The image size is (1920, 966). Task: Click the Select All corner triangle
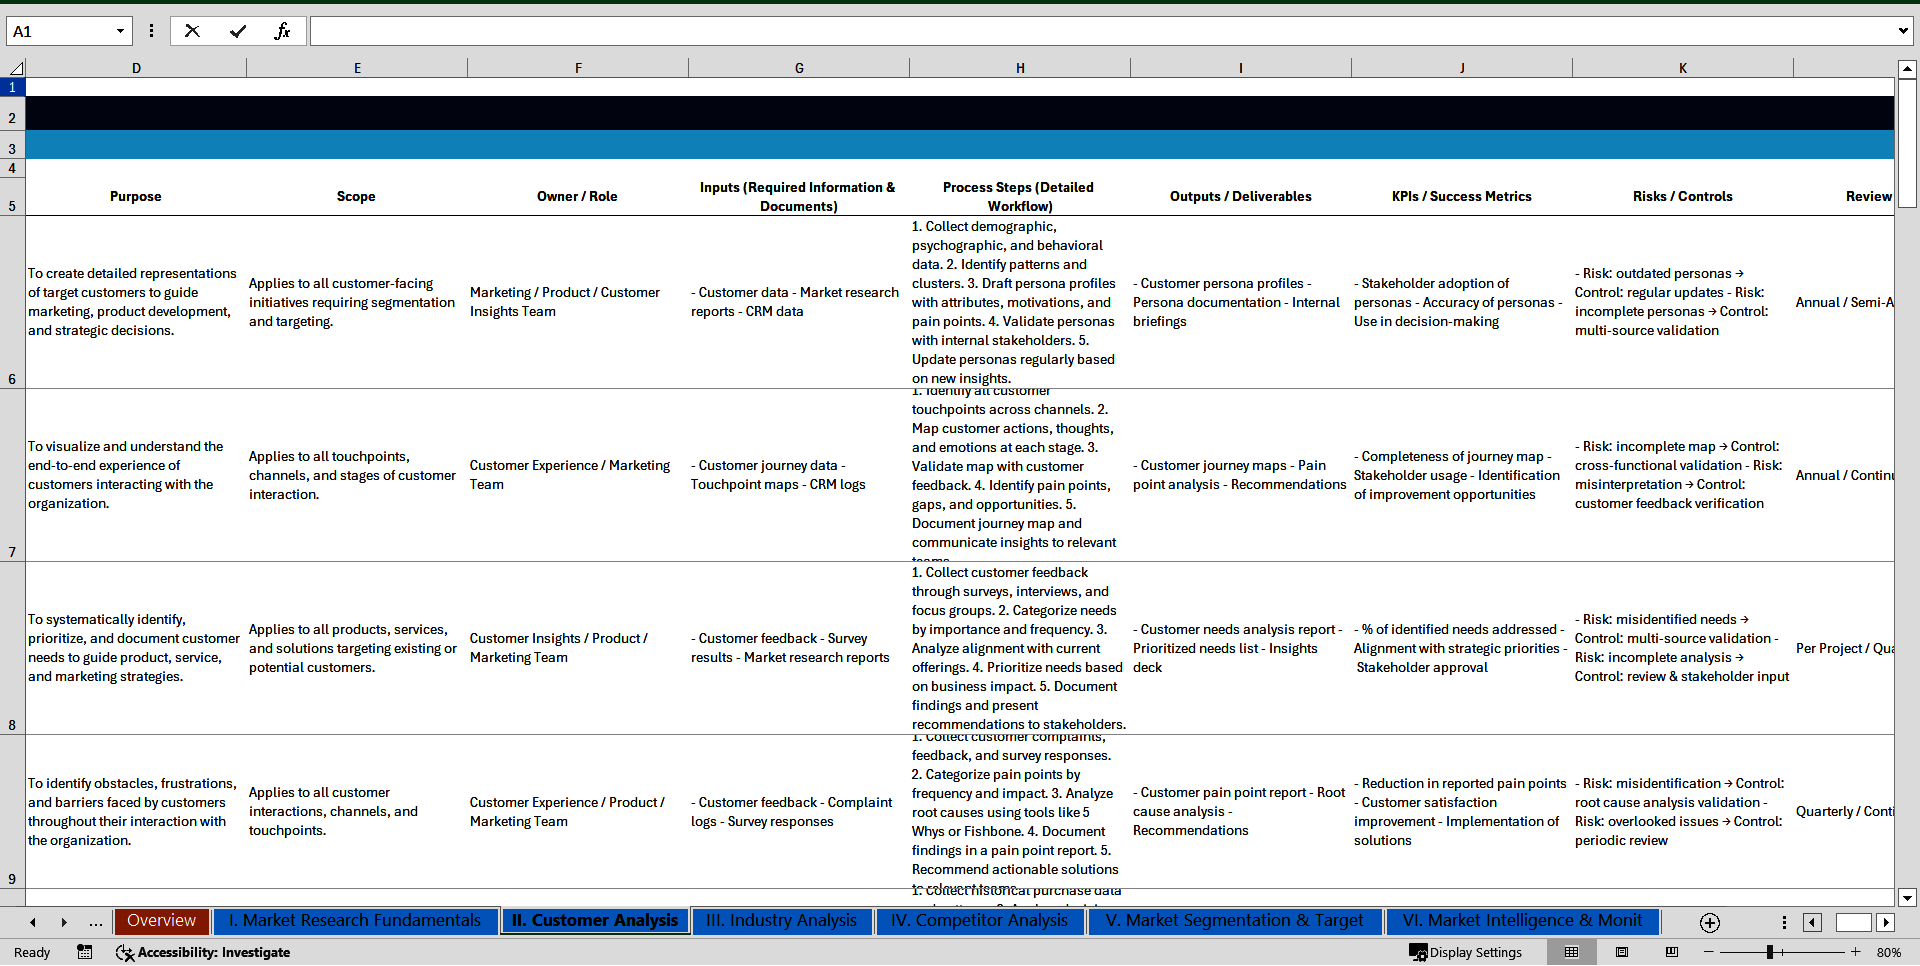tap(16, 68)
